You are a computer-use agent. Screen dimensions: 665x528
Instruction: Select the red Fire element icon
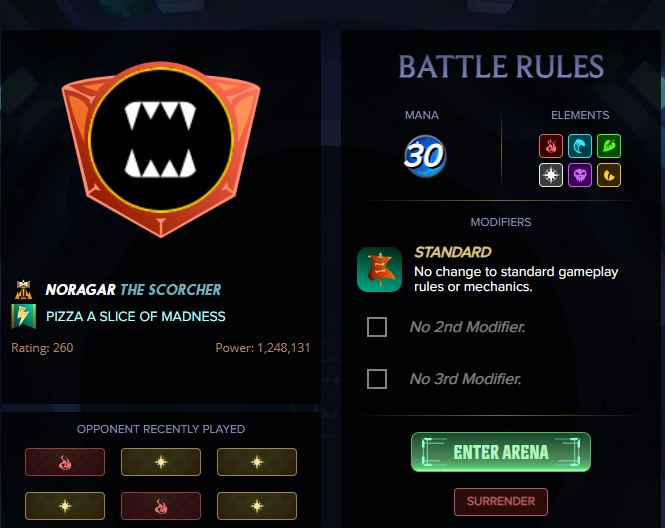(550, 146)
